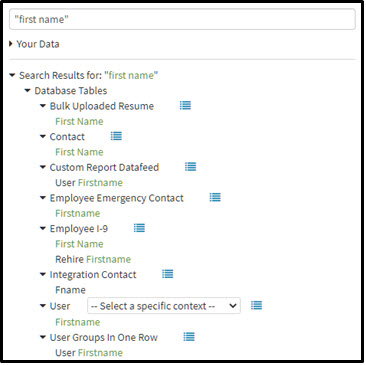
Task: Click list icon next to Employee I-9
Action: click(x=139, y=228)
